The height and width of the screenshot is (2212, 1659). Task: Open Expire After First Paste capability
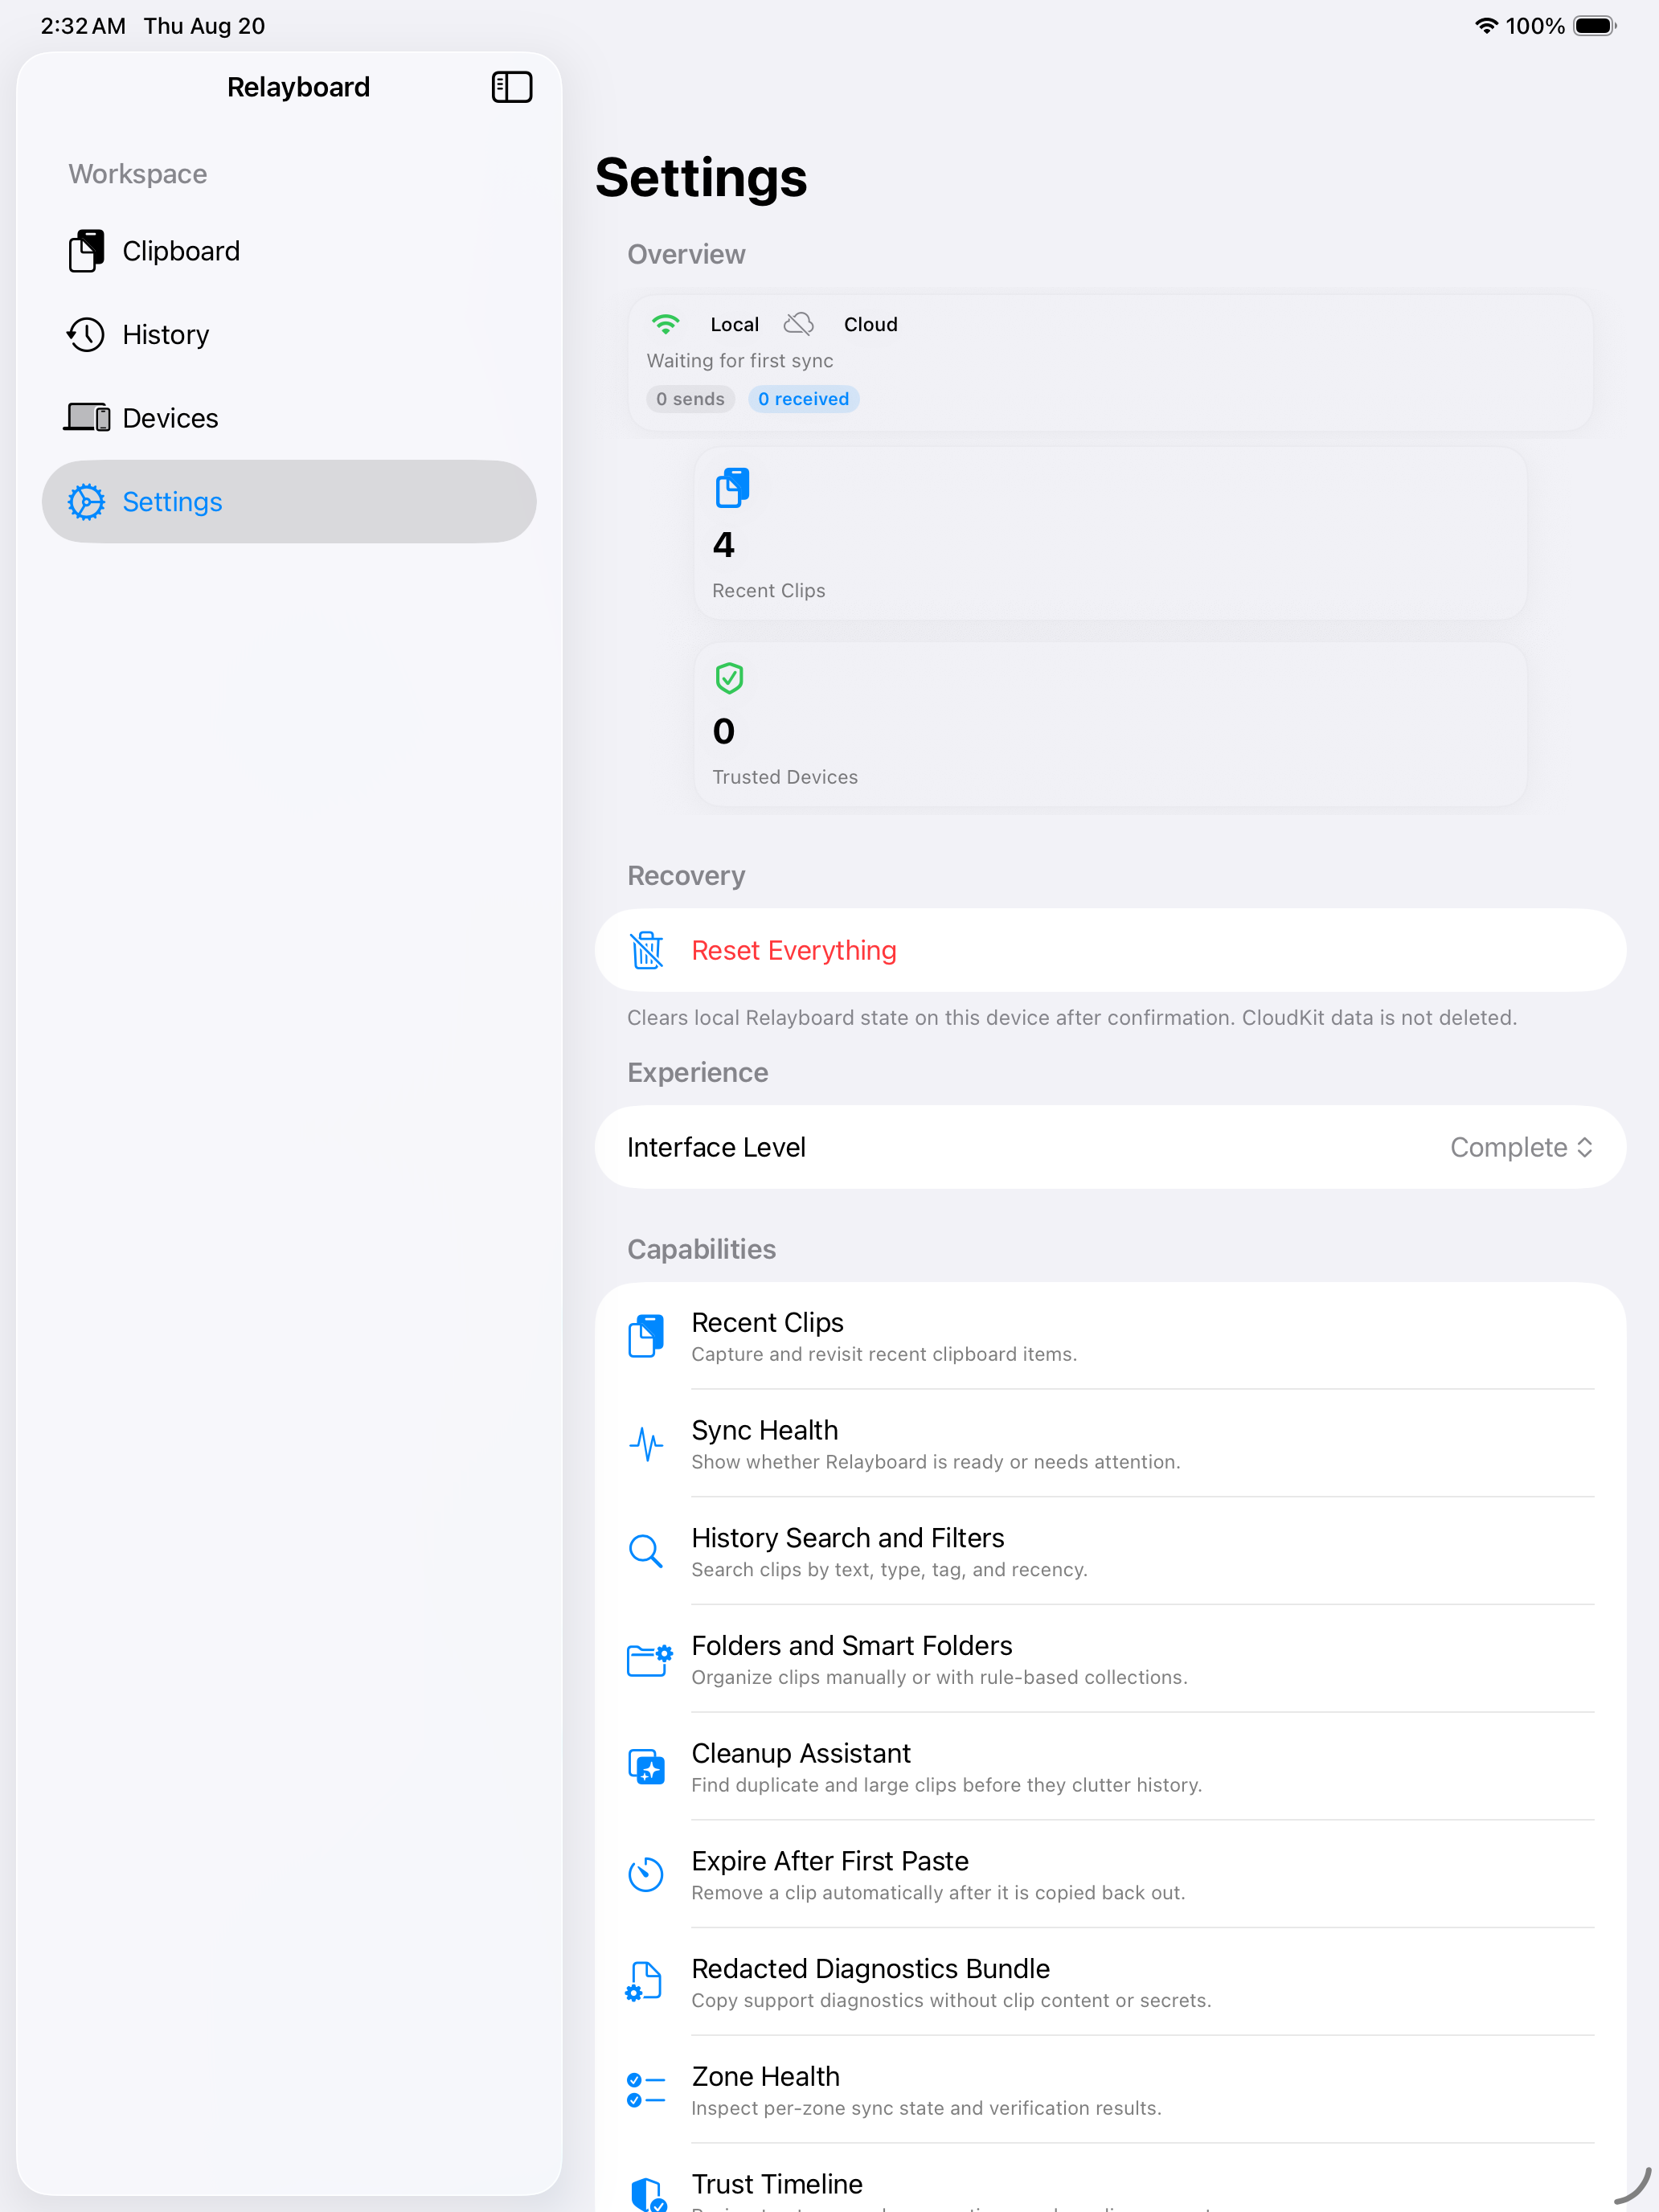pos(1110,1874)
